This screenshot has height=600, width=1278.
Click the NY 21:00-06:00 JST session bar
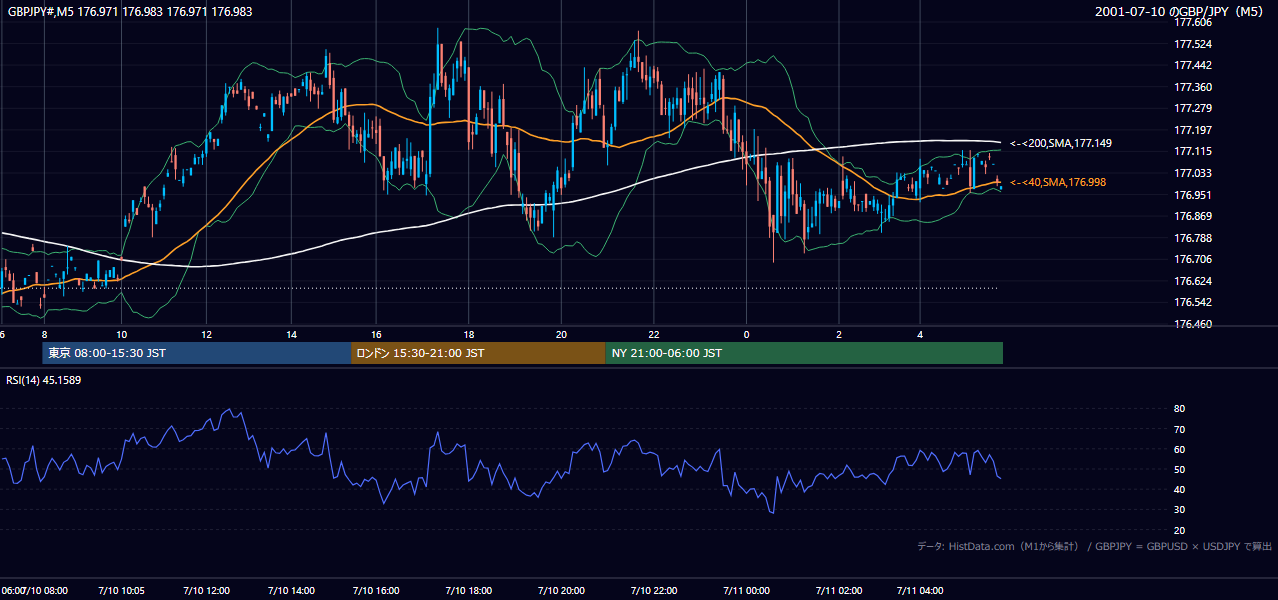pyautogui.click(x=804, y=353)
